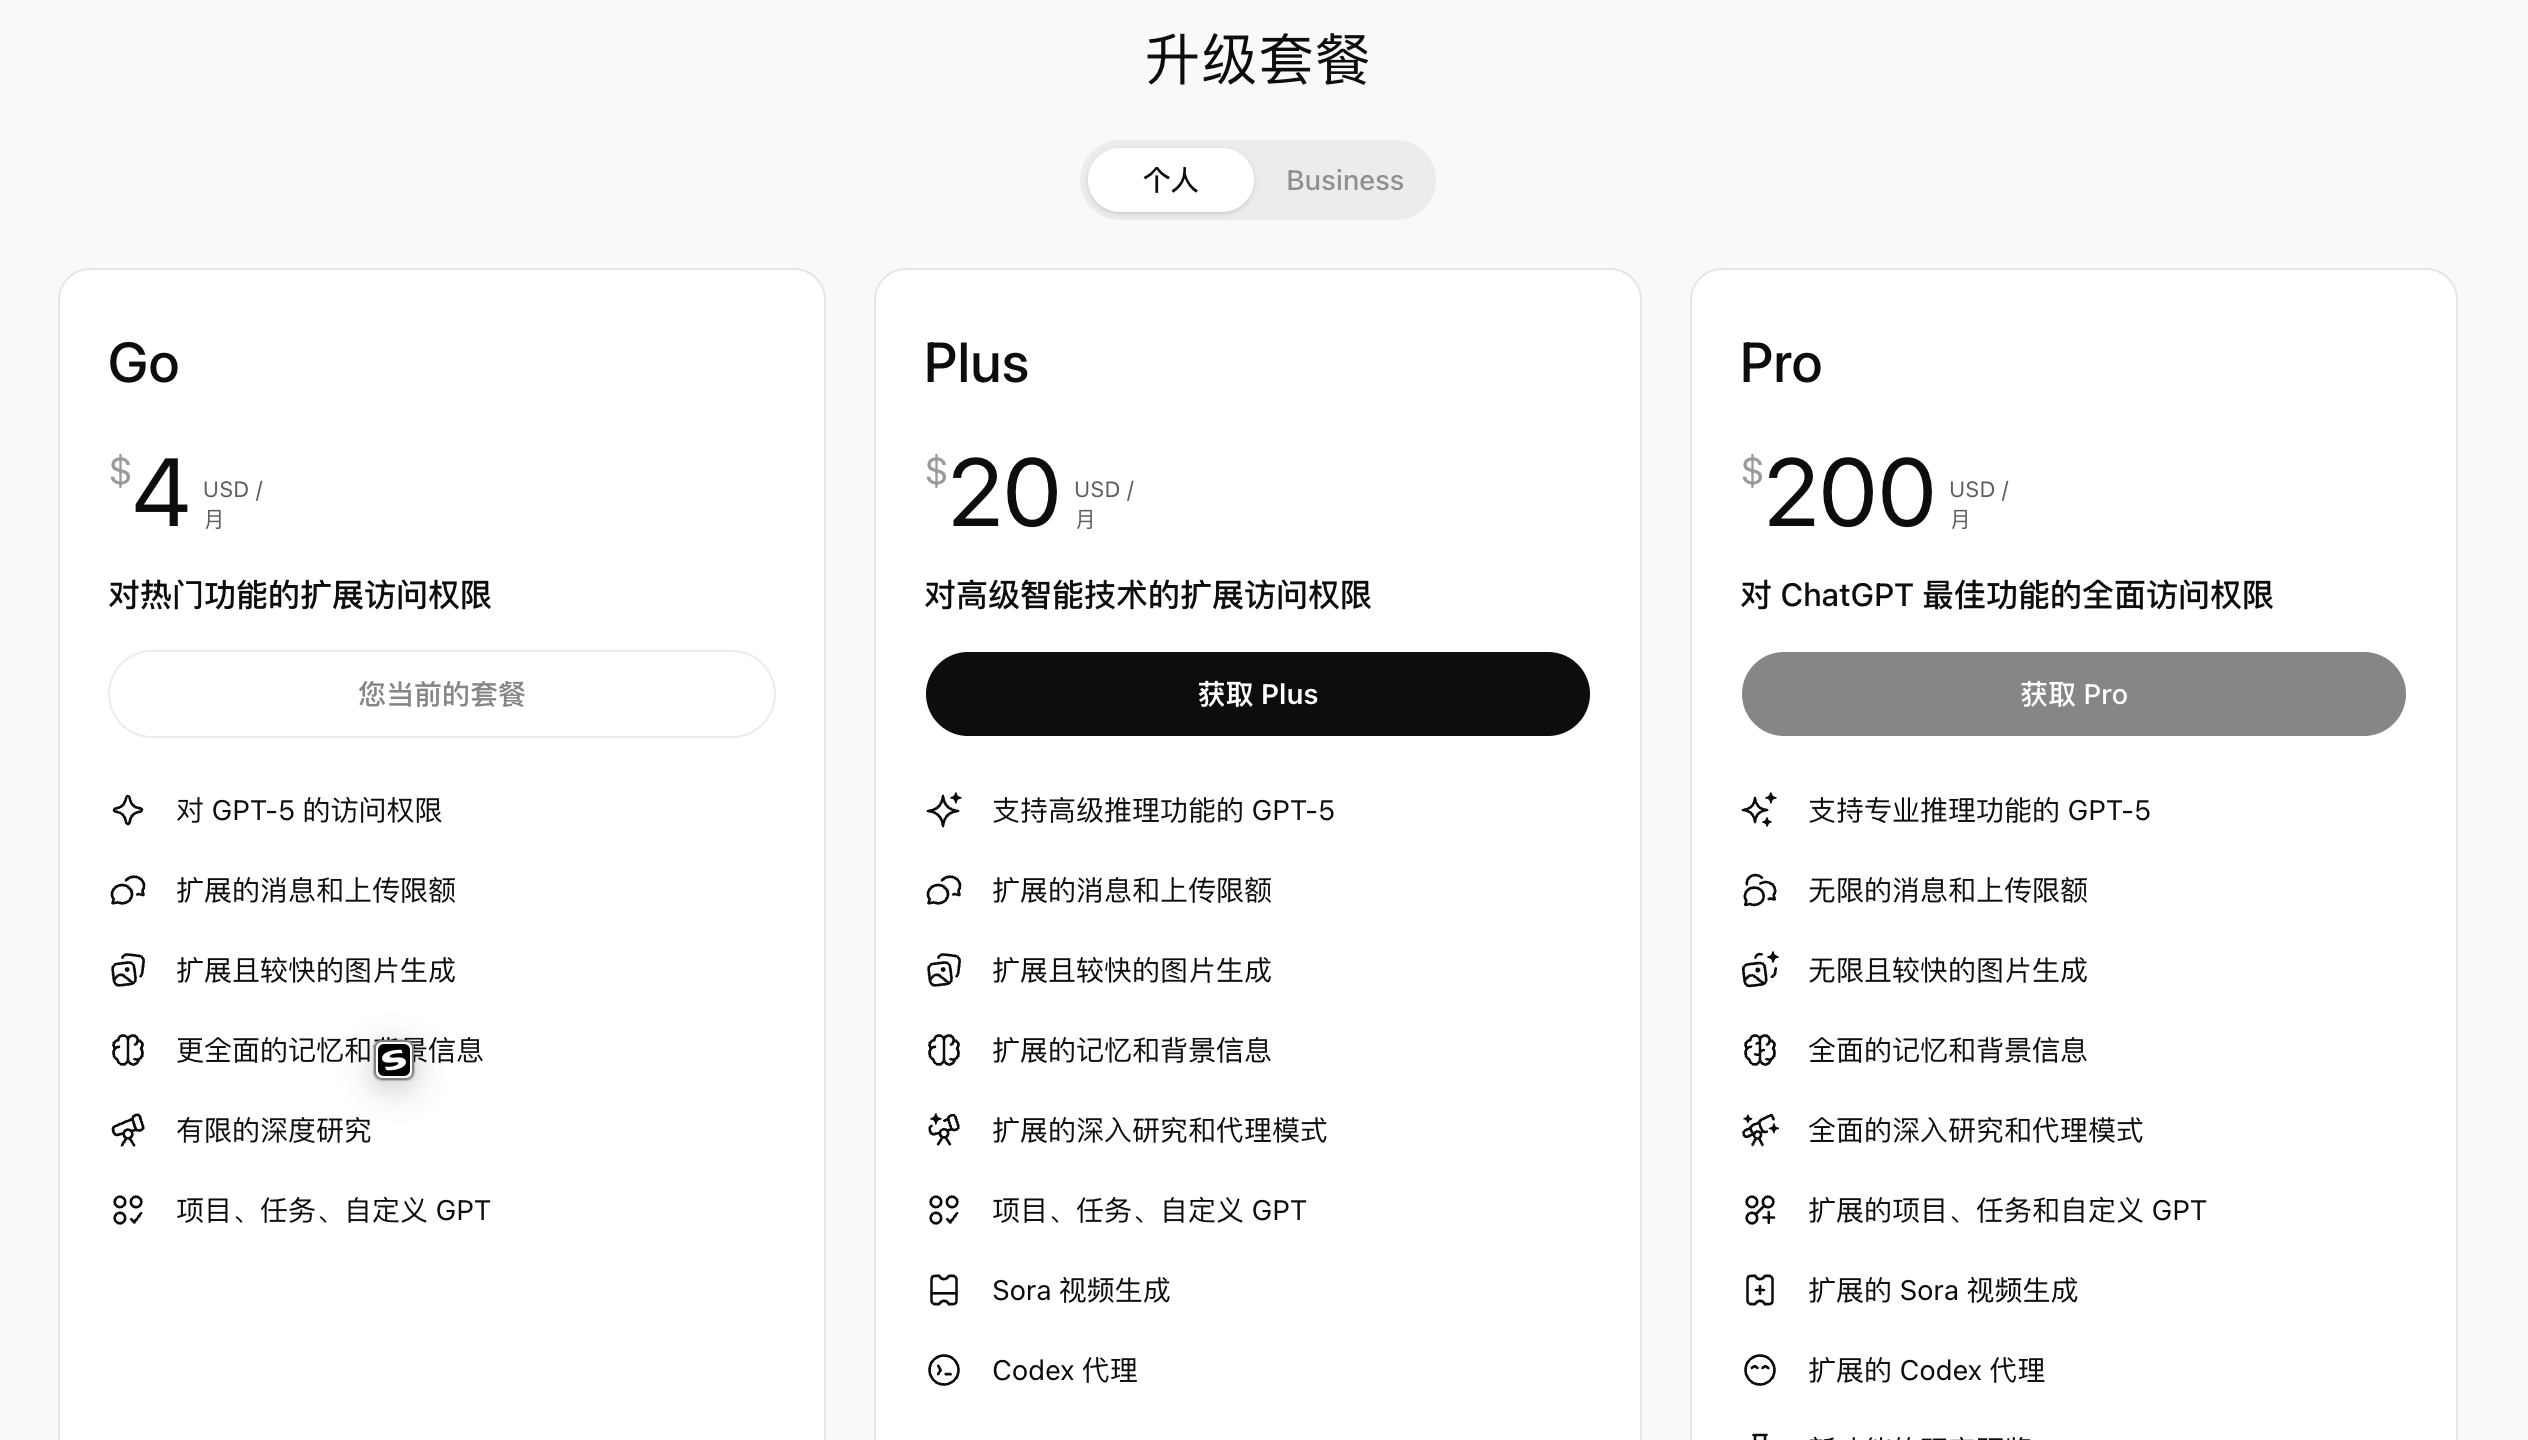Click text 扩展的深入研究和代理模式

[x=1160, y=1130]
